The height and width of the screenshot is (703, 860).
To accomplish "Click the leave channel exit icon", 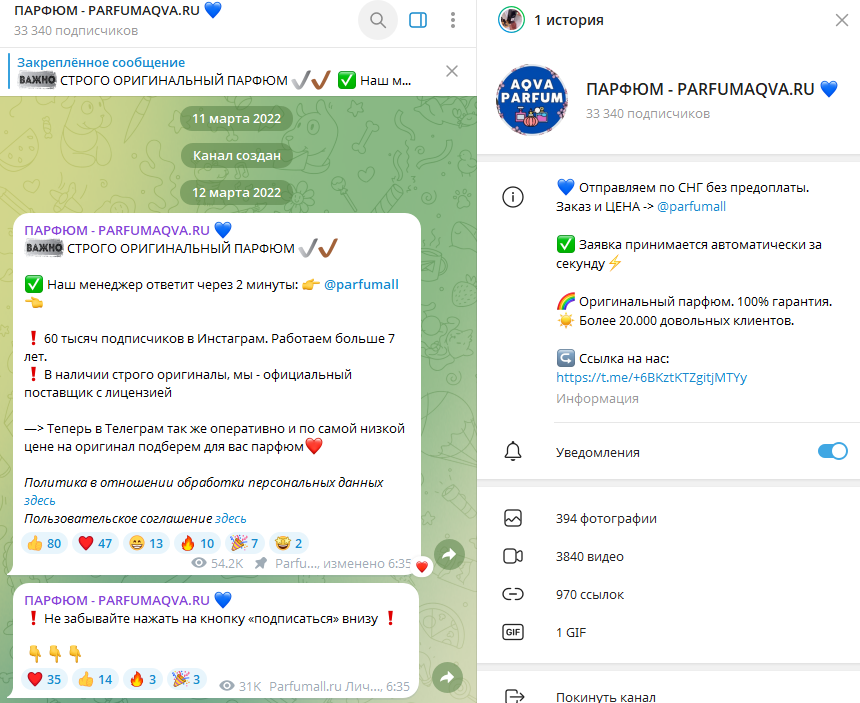I will point(514,696).
